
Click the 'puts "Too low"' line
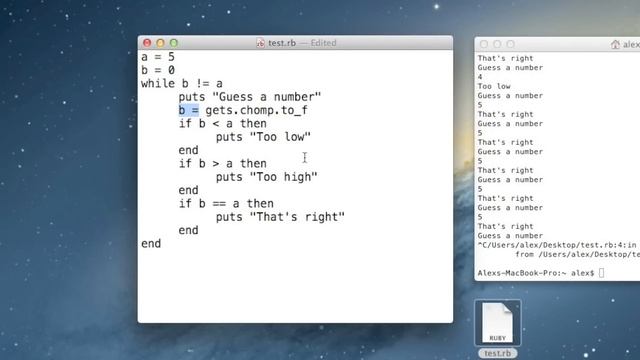(x=263, y=137)
